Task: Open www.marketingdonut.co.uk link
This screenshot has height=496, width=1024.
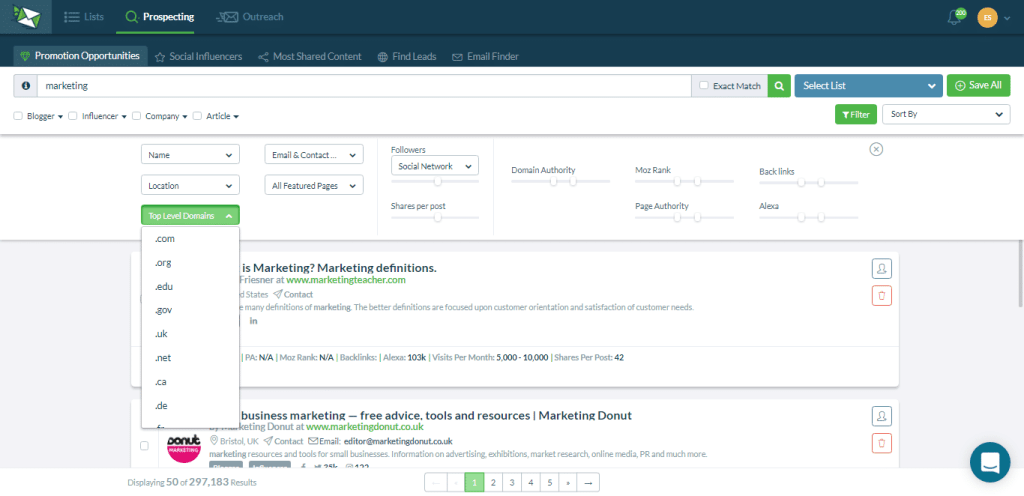Action: (x=365, y=427)
